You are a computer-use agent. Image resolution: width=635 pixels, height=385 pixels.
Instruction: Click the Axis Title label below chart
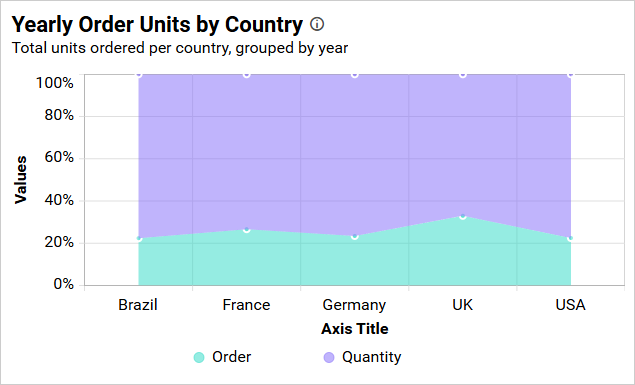coord(355,329)
